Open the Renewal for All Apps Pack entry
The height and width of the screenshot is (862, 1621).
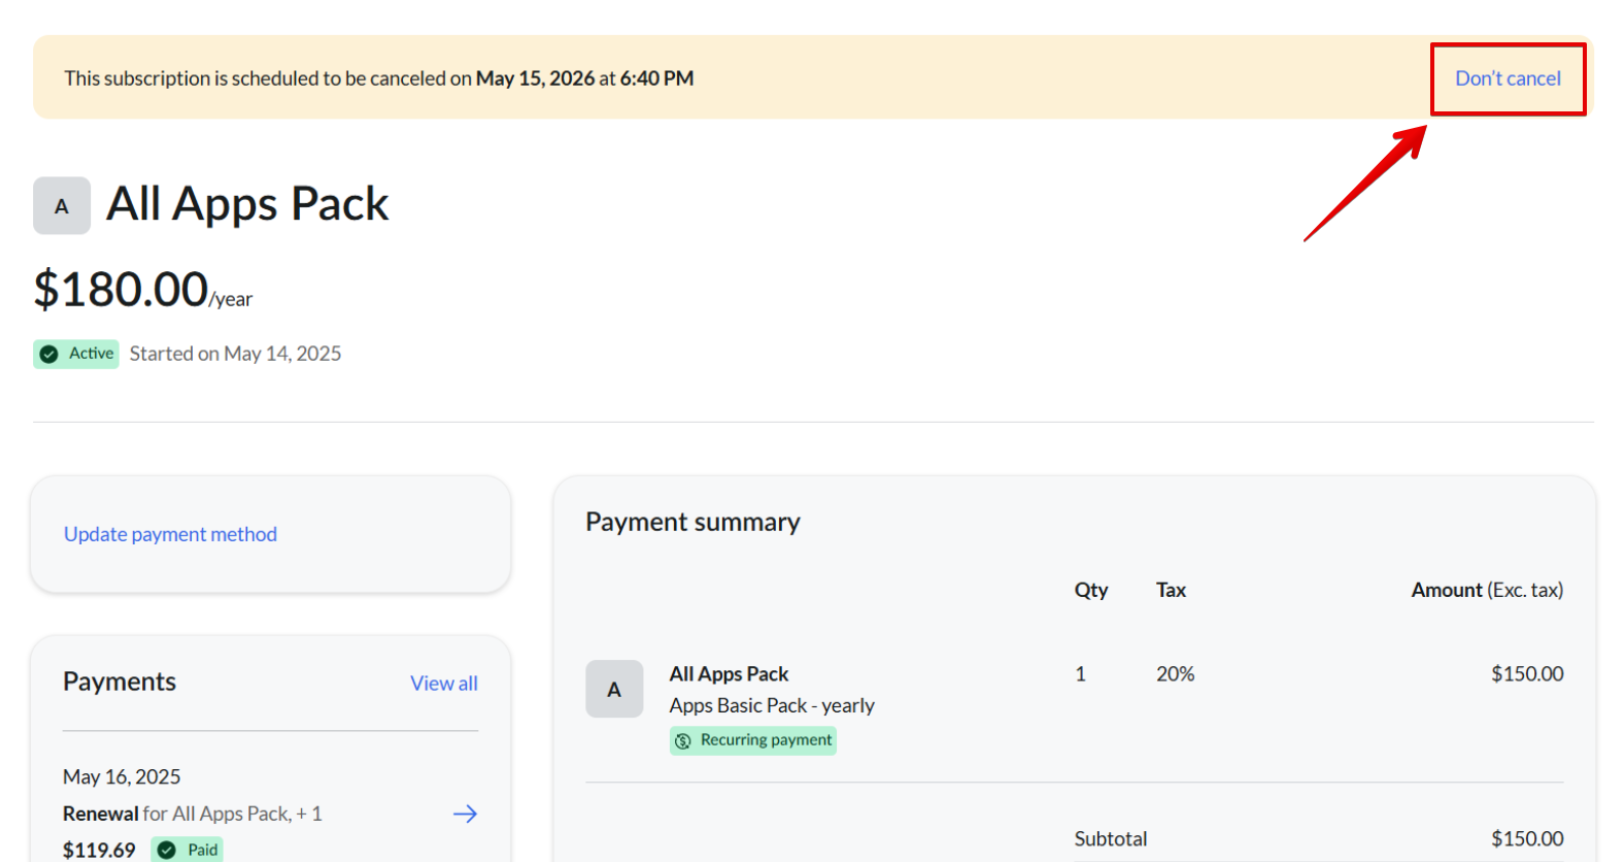point(192,814)
